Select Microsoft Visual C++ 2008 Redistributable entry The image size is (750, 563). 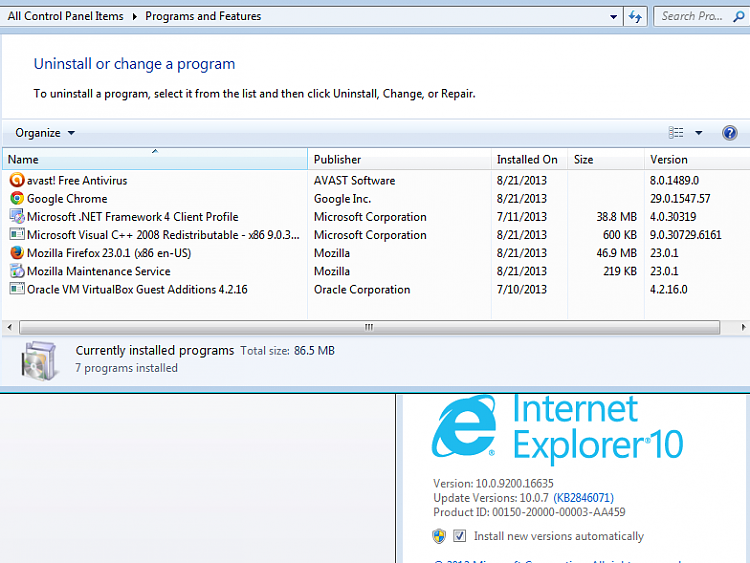[163, 235]
